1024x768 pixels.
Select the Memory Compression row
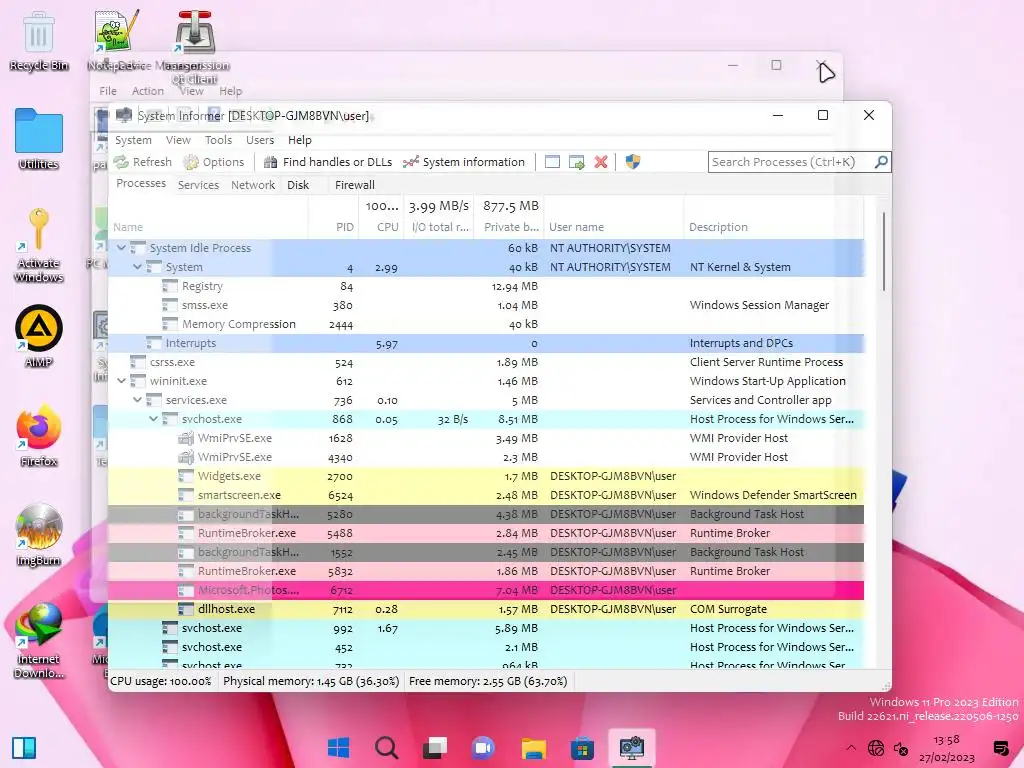486,324
